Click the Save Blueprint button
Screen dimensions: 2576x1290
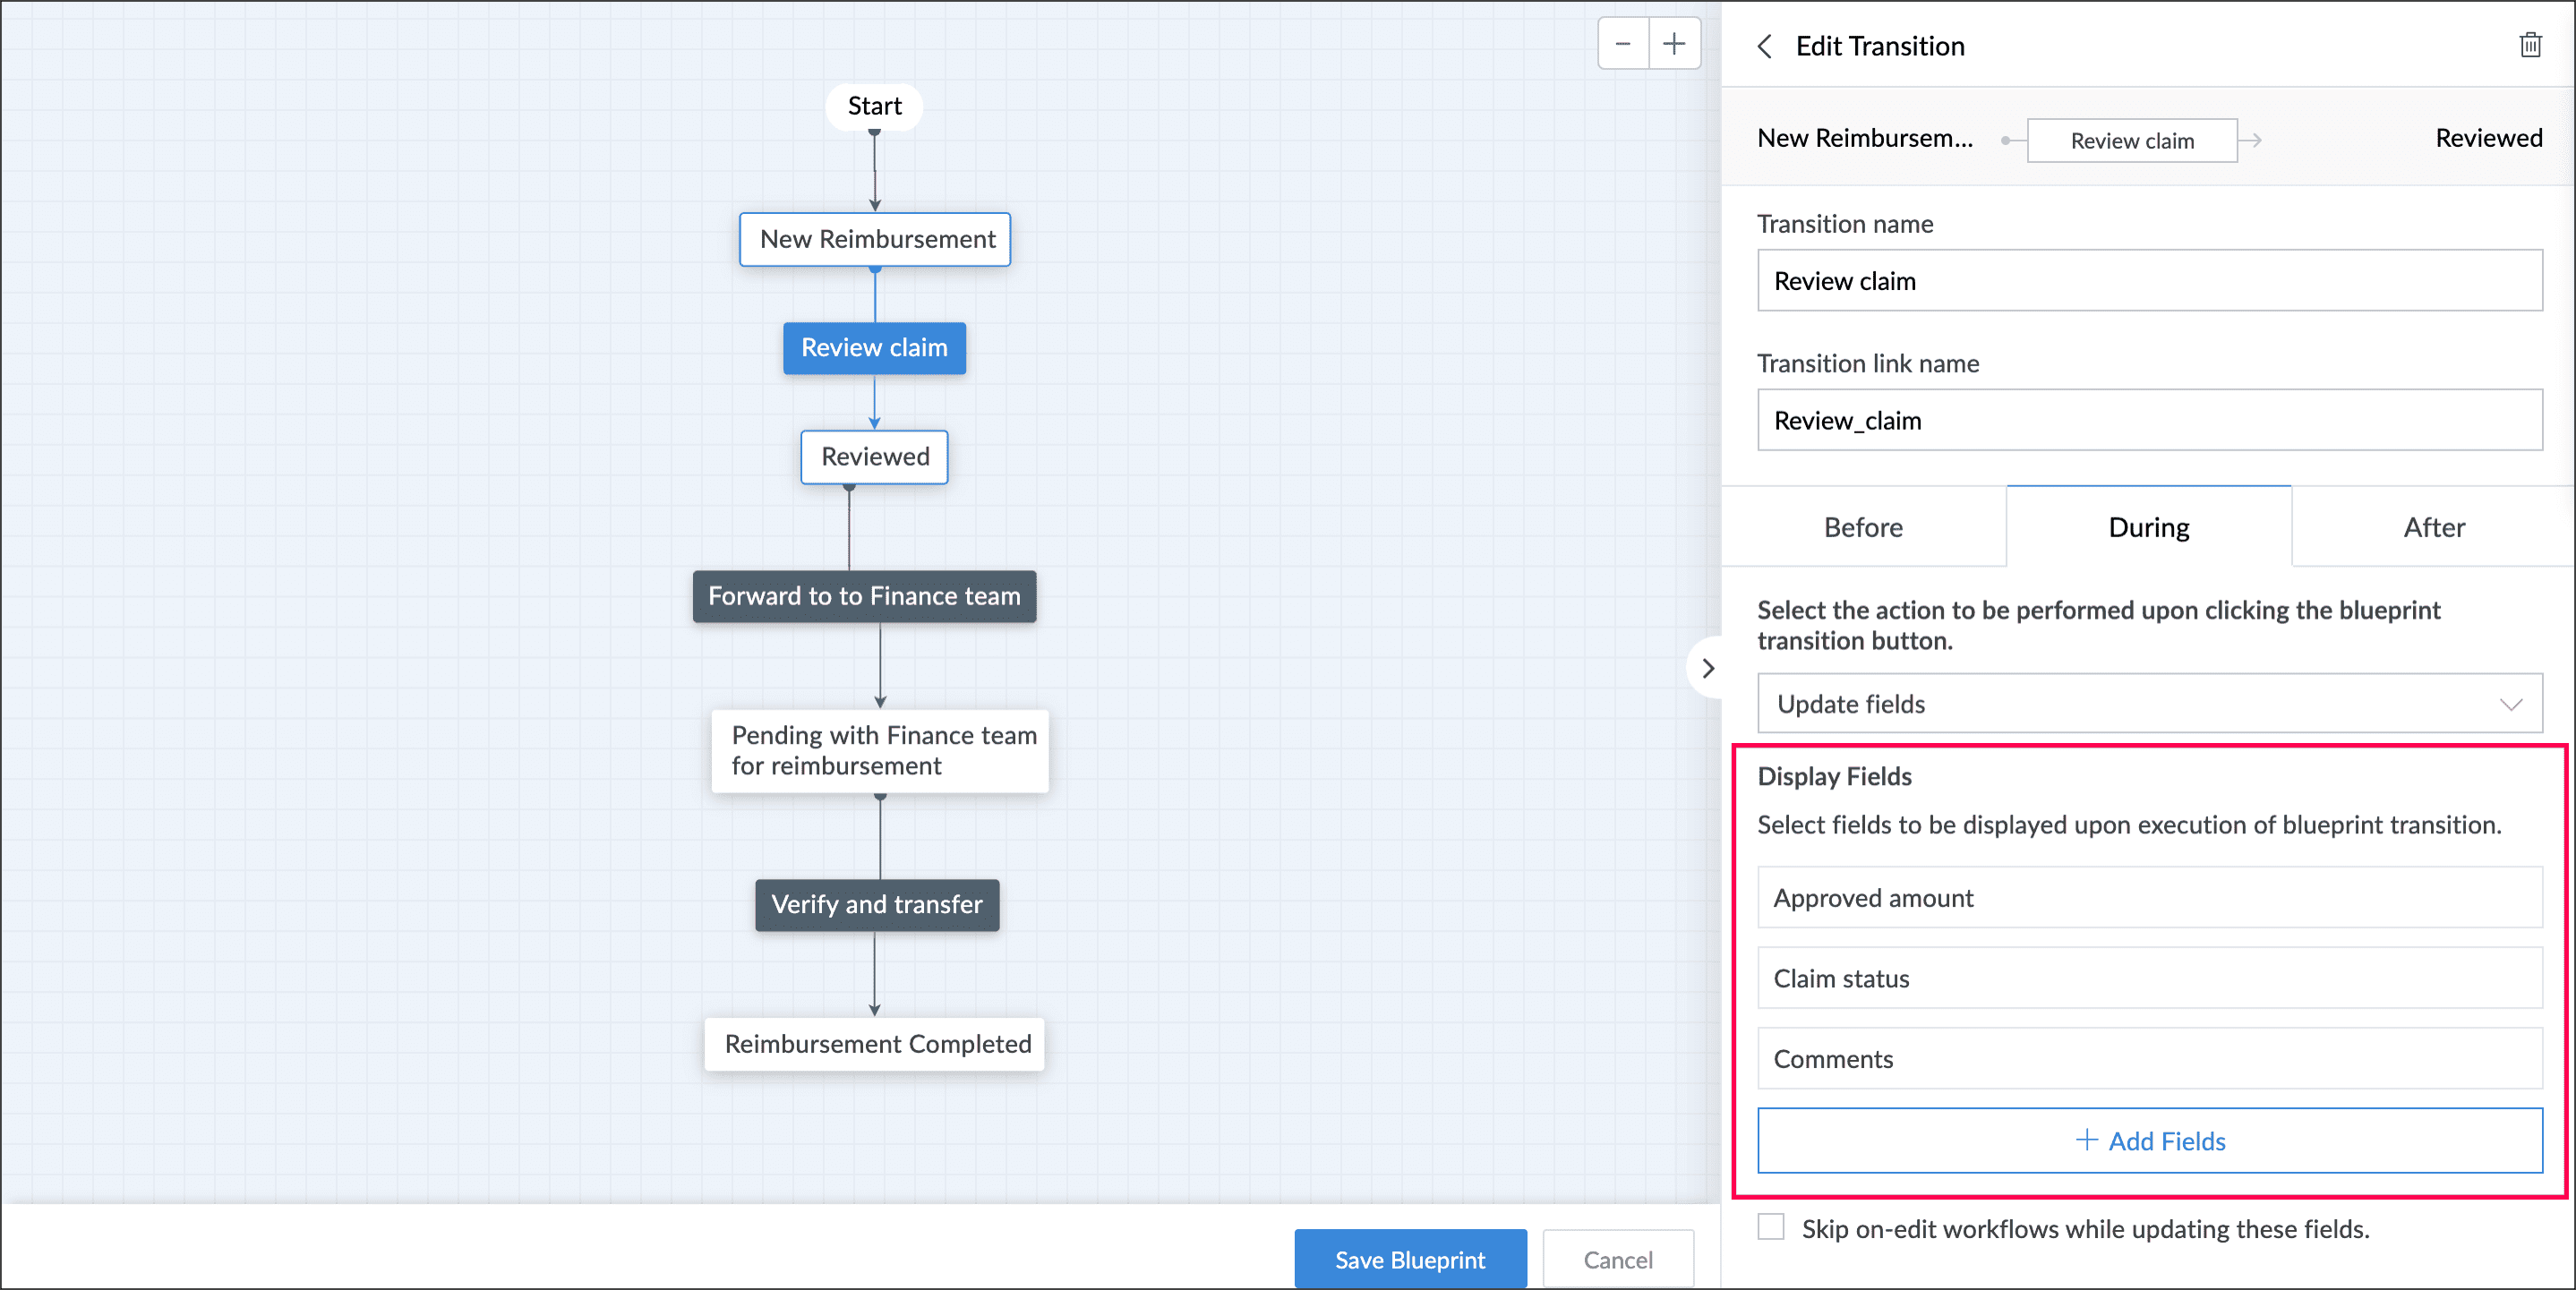1409,1259
